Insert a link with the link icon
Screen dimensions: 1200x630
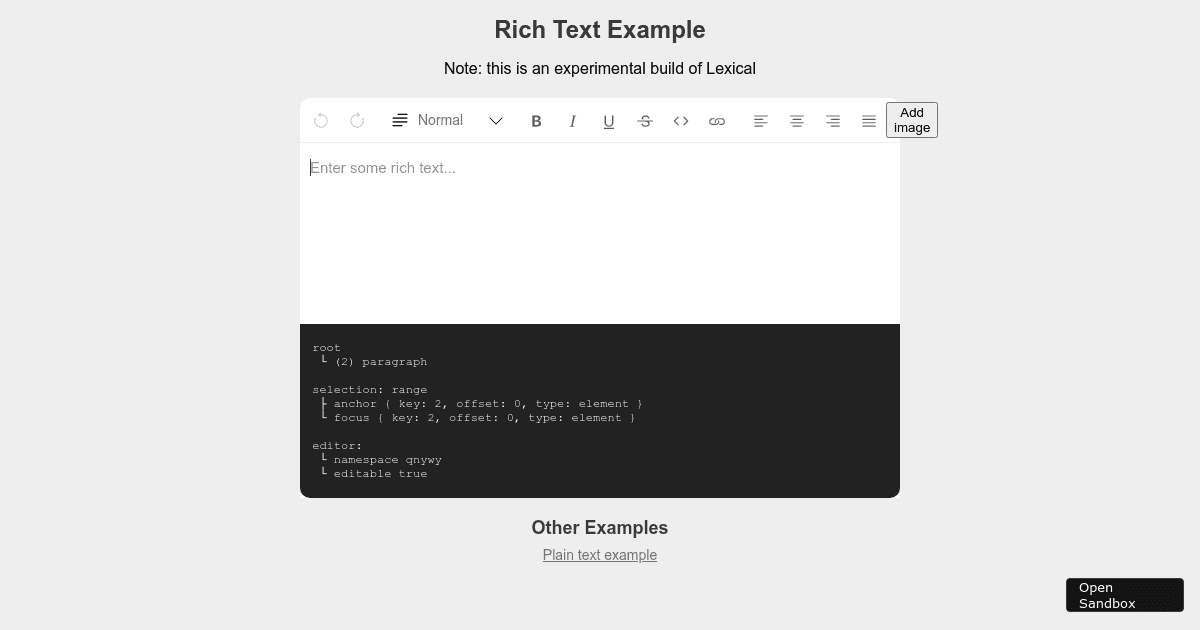[x=717, y=120]
